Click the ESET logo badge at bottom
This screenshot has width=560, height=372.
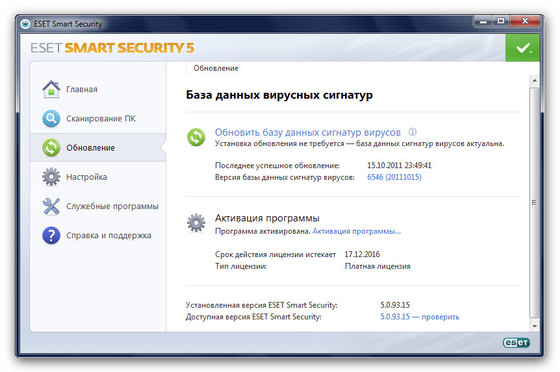click(516, 343)
